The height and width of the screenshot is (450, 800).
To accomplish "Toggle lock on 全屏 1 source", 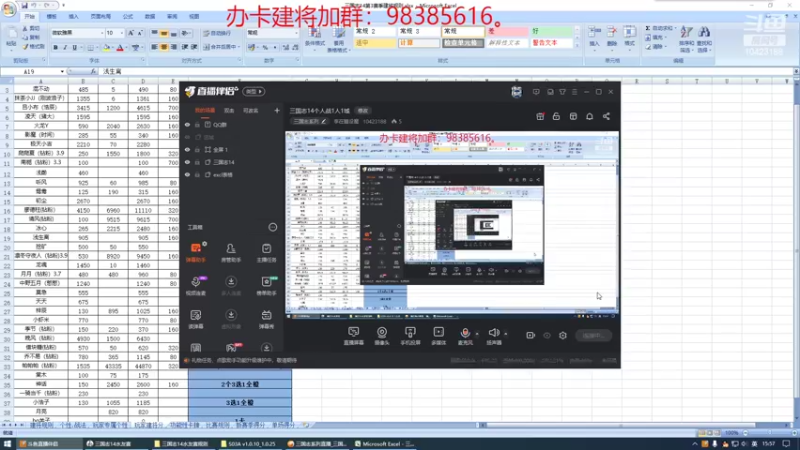I will point(197,149).
